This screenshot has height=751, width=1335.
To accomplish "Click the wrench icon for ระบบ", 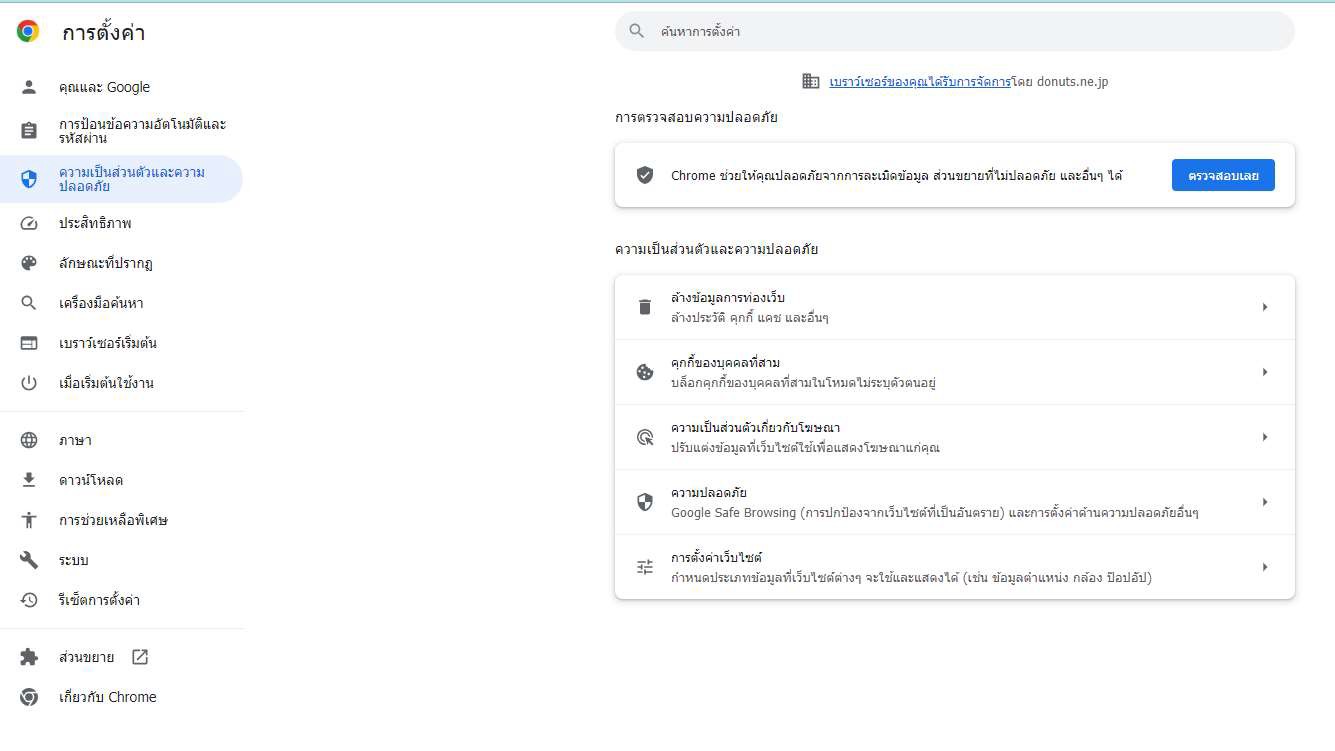I will pos(29,560).
